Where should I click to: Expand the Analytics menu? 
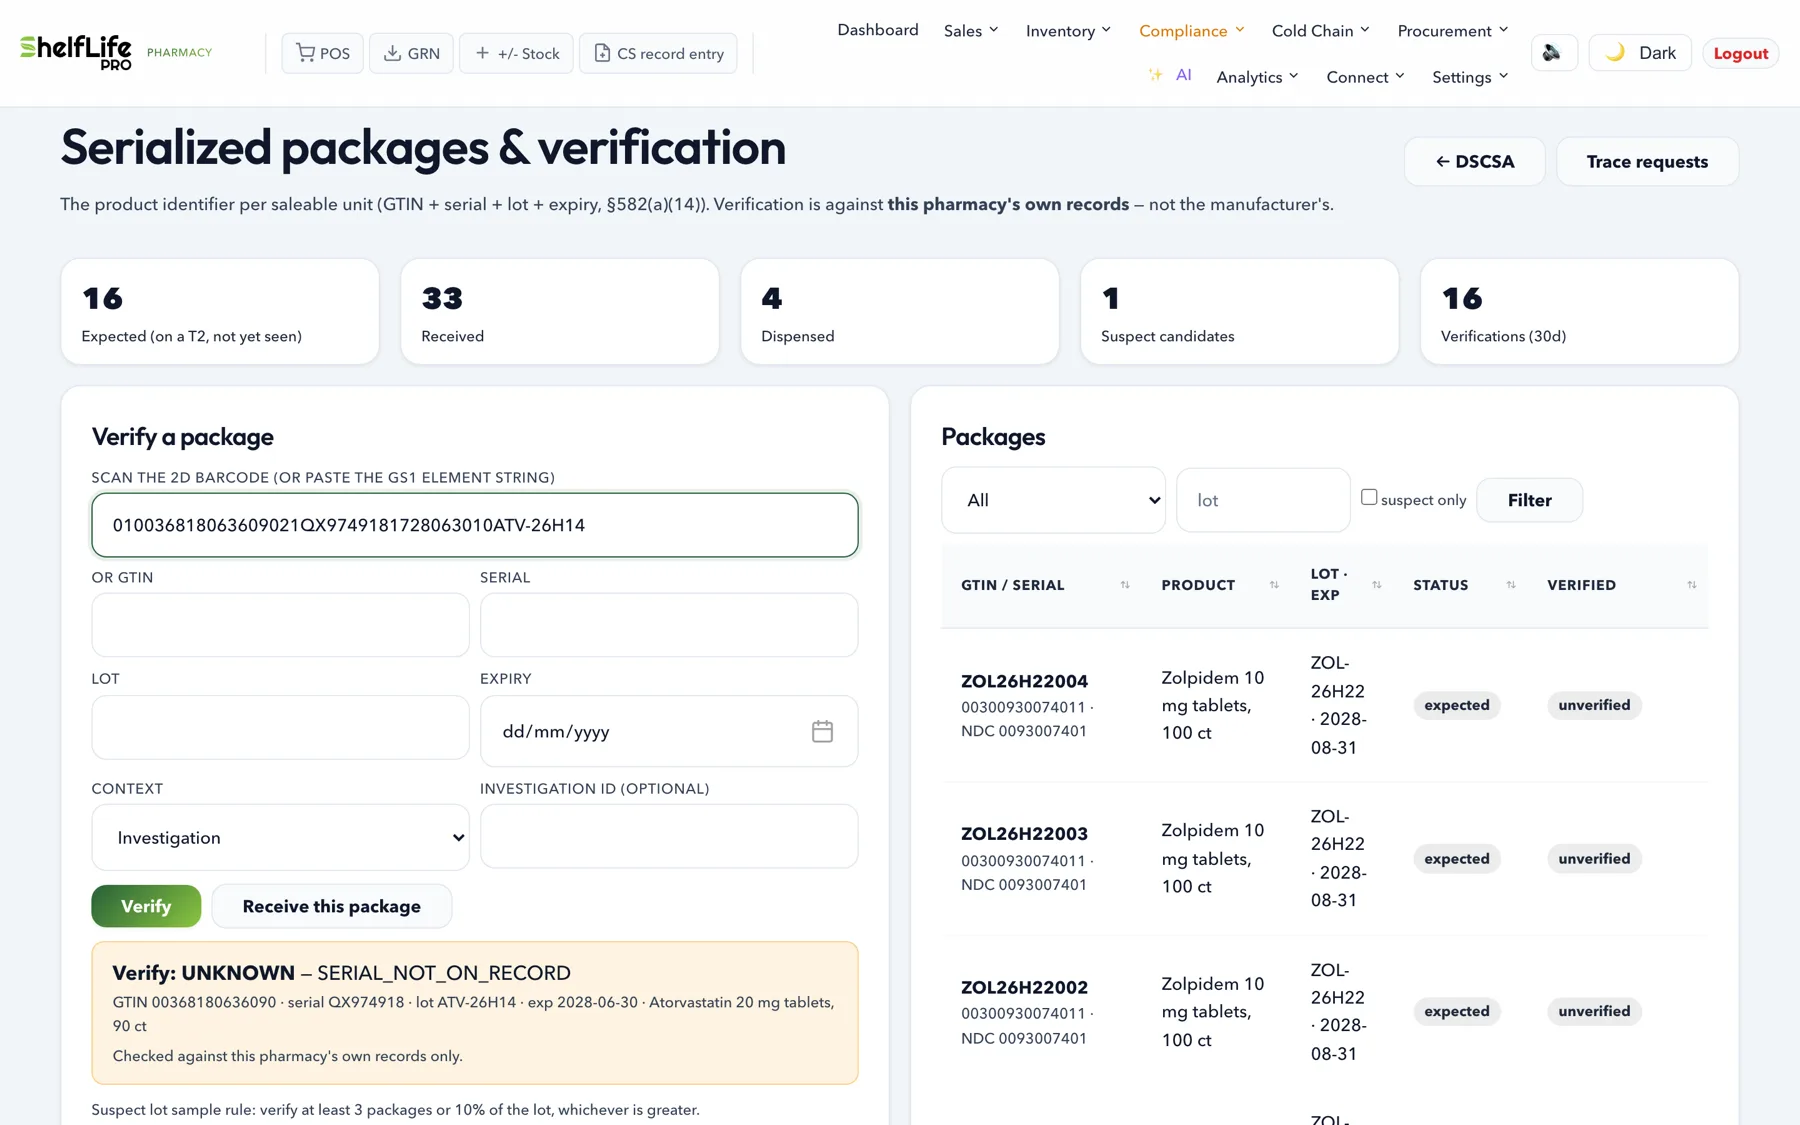tap(1257, 77)
